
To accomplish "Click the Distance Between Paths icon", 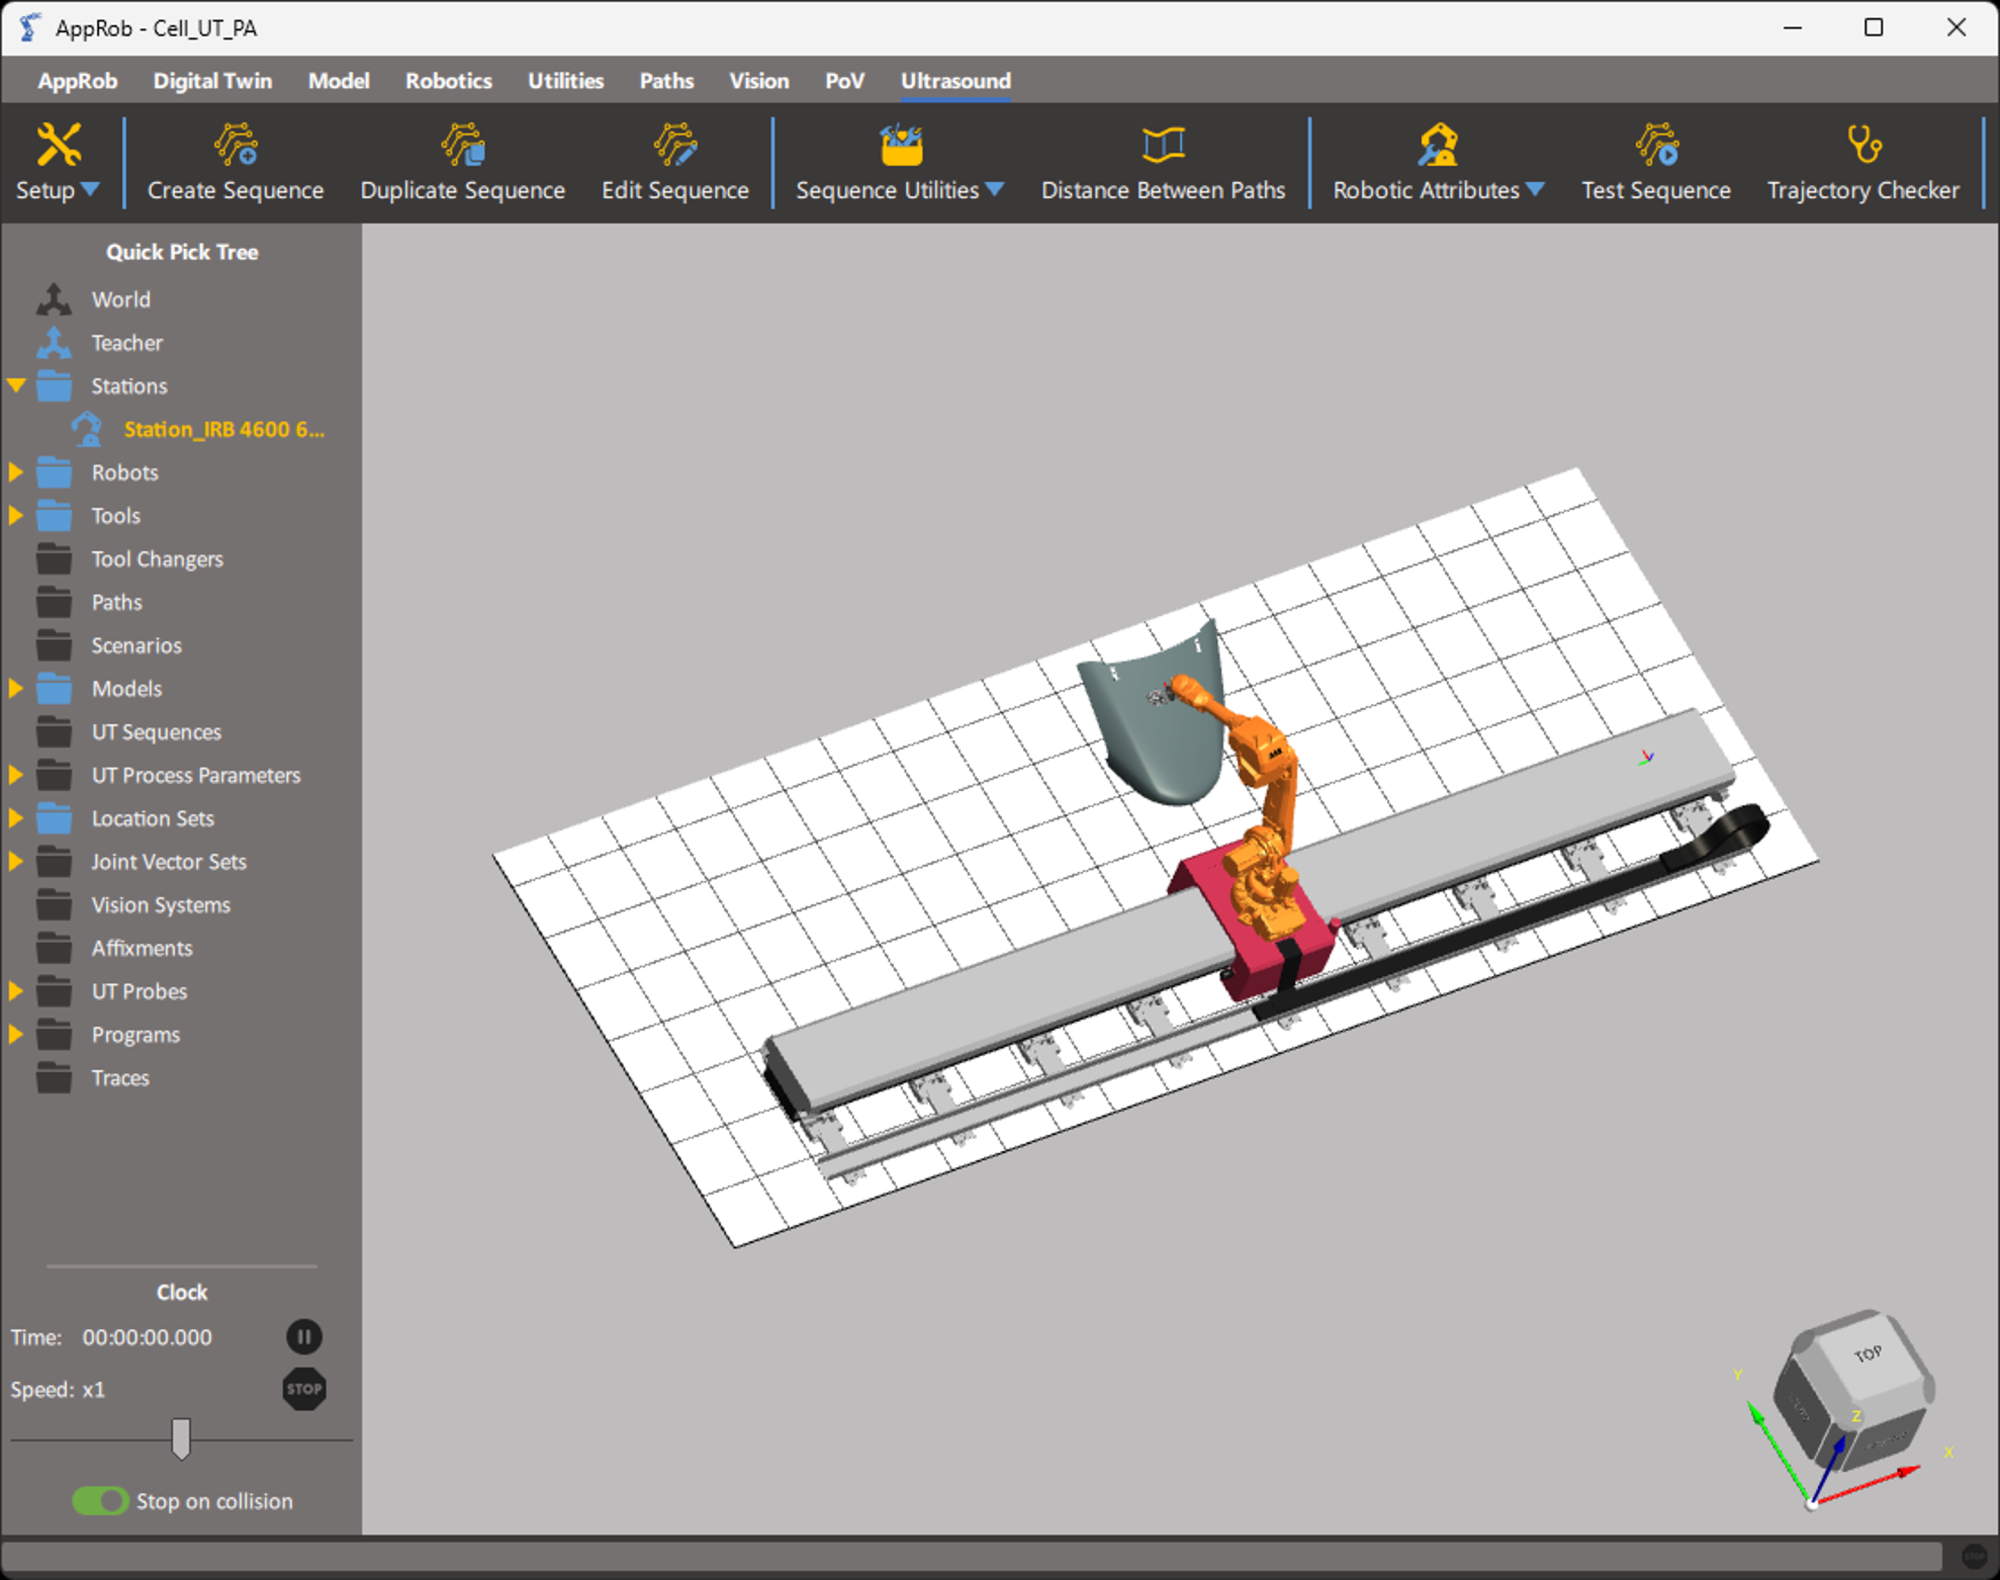I will tap(1163, 146).
